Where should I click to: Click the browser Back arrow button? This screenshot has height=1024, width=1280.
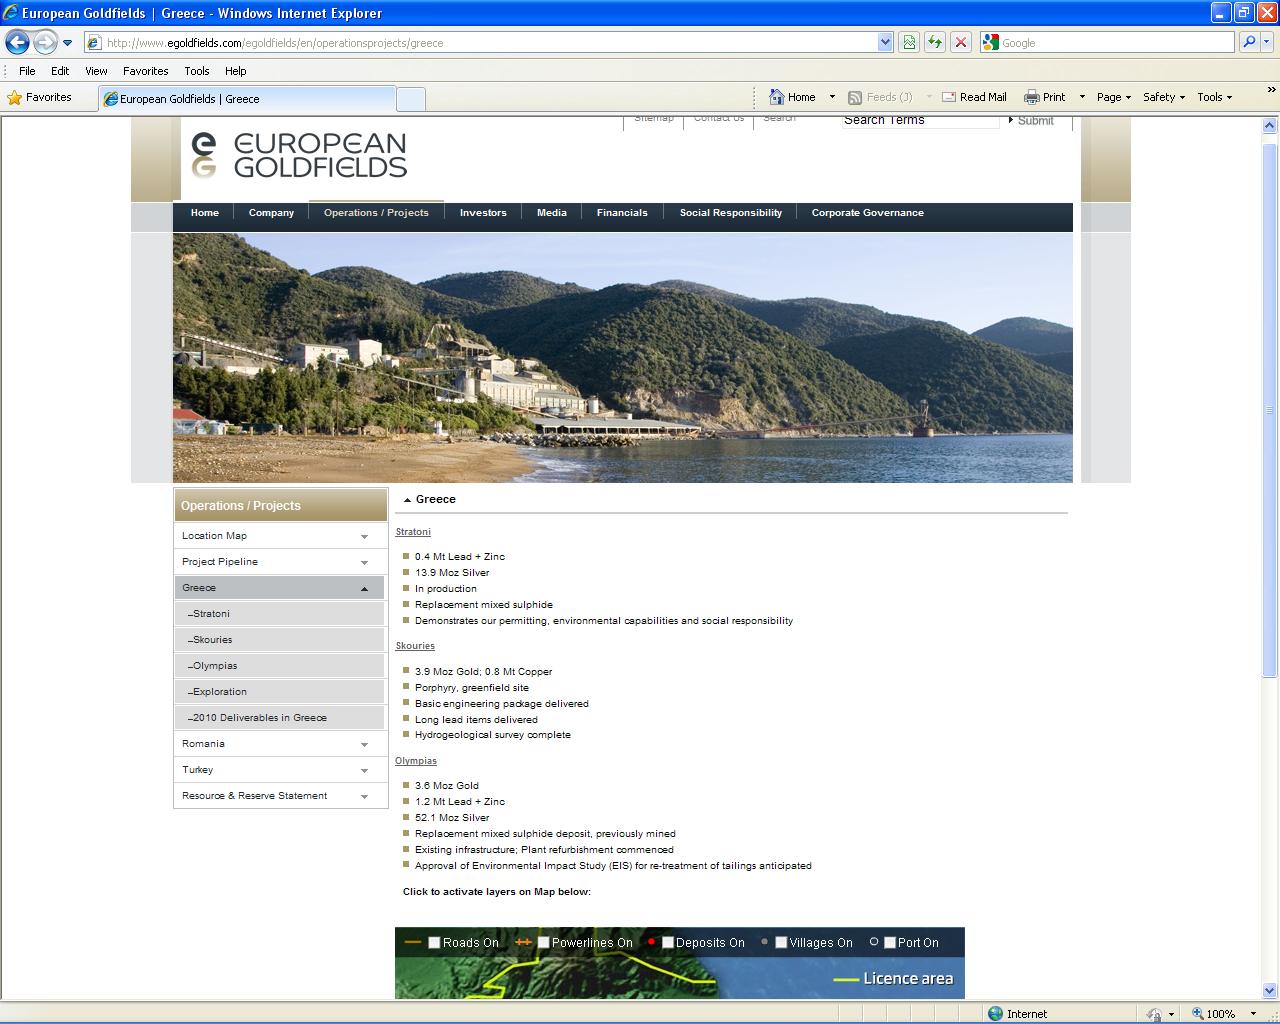[17, 42]
